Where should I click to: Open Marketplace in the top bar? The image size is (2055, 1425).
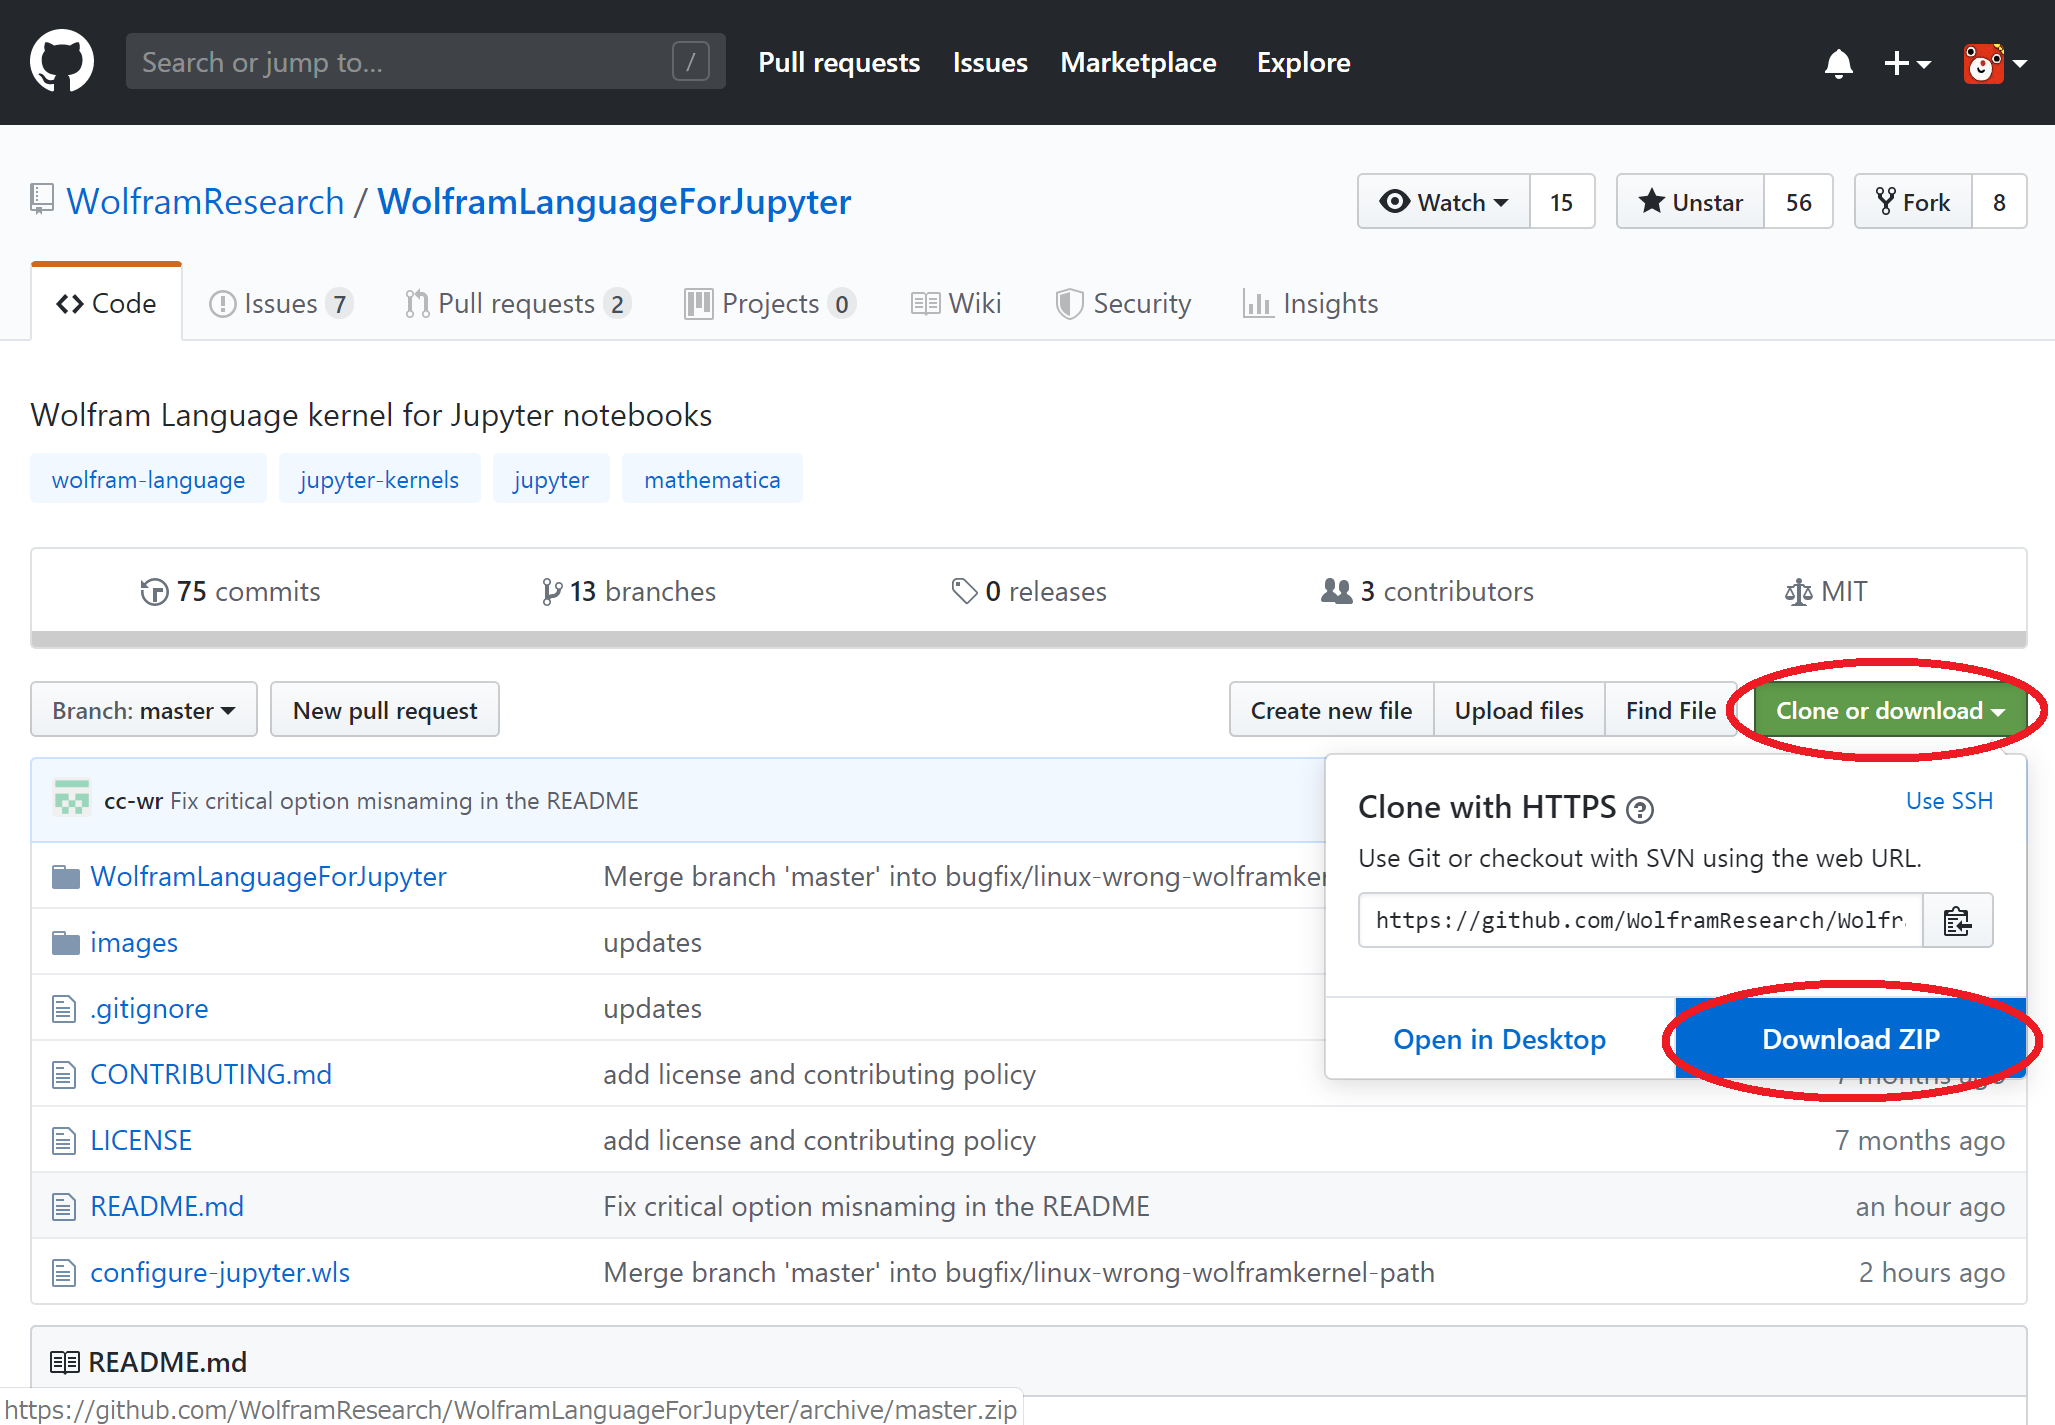click(x=1138, y=62)
